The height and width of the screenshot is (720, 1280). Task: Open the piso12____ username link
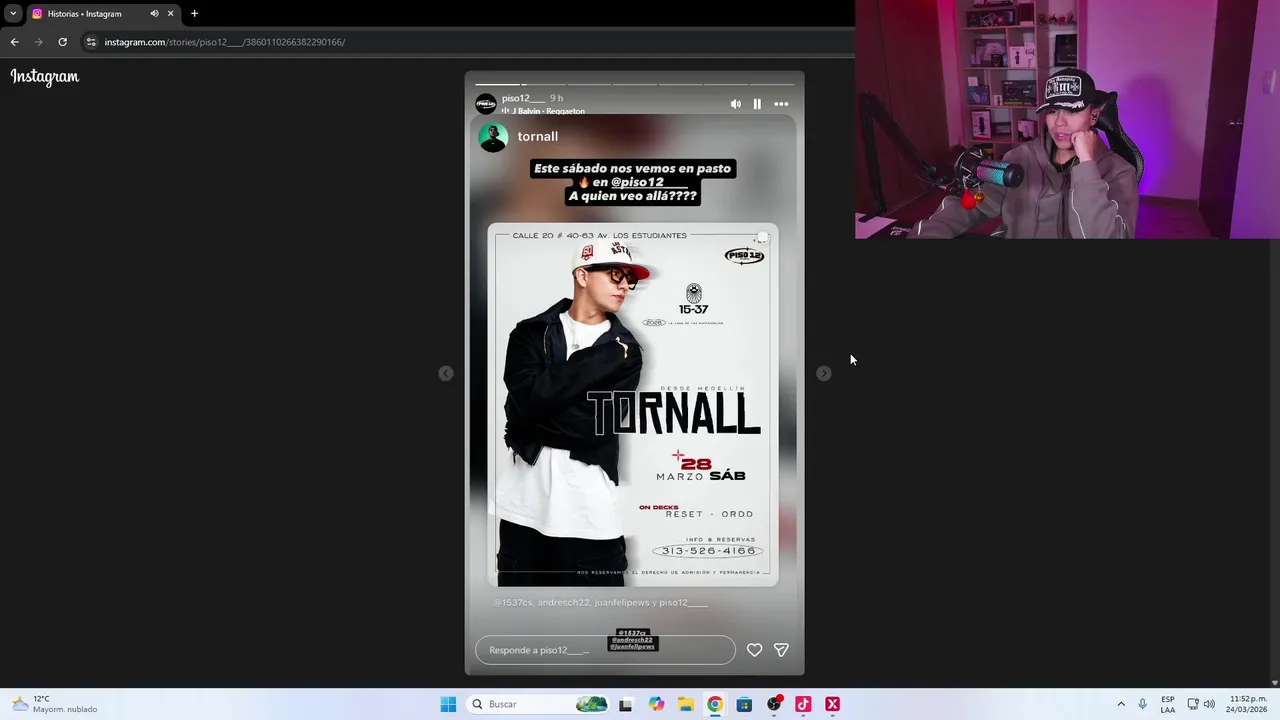523,98
